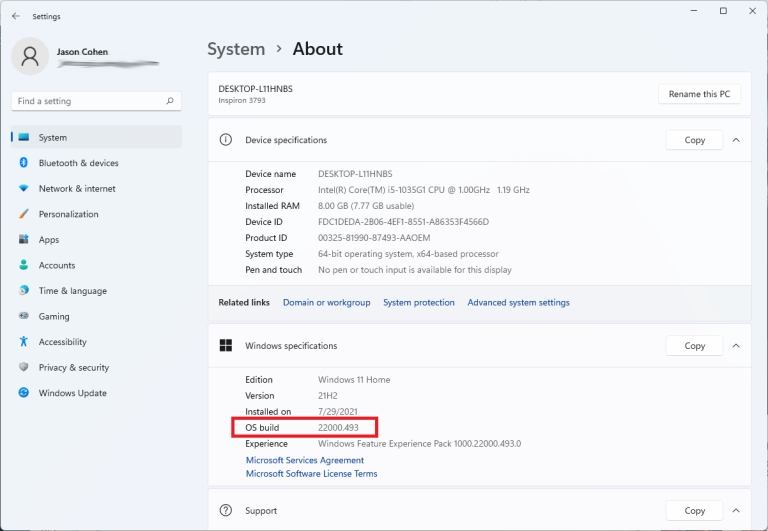Click the Installed on date 7/29/2021

pos(337,411)
